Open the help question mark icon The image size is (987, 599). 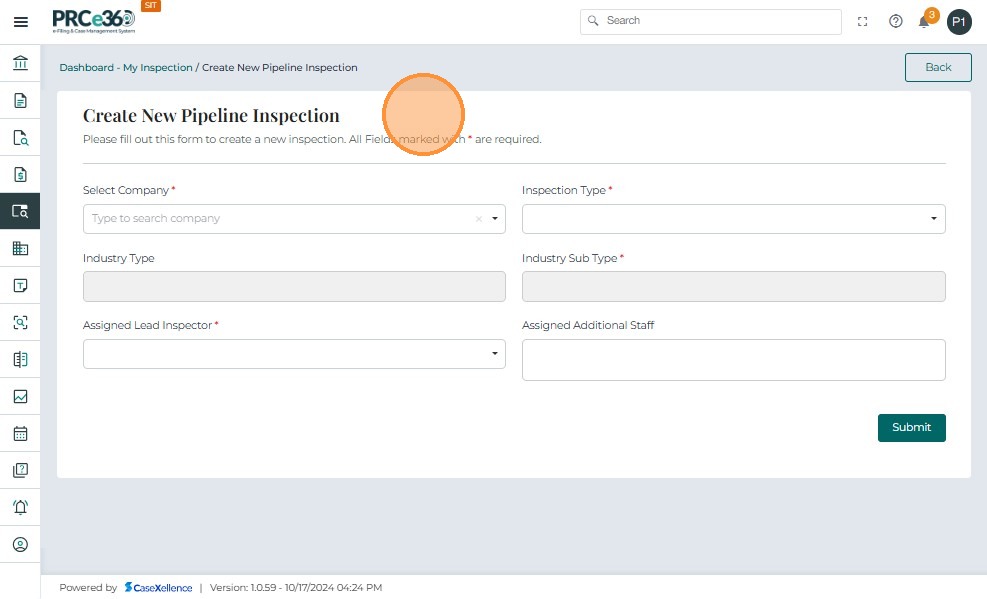(896, 21)
